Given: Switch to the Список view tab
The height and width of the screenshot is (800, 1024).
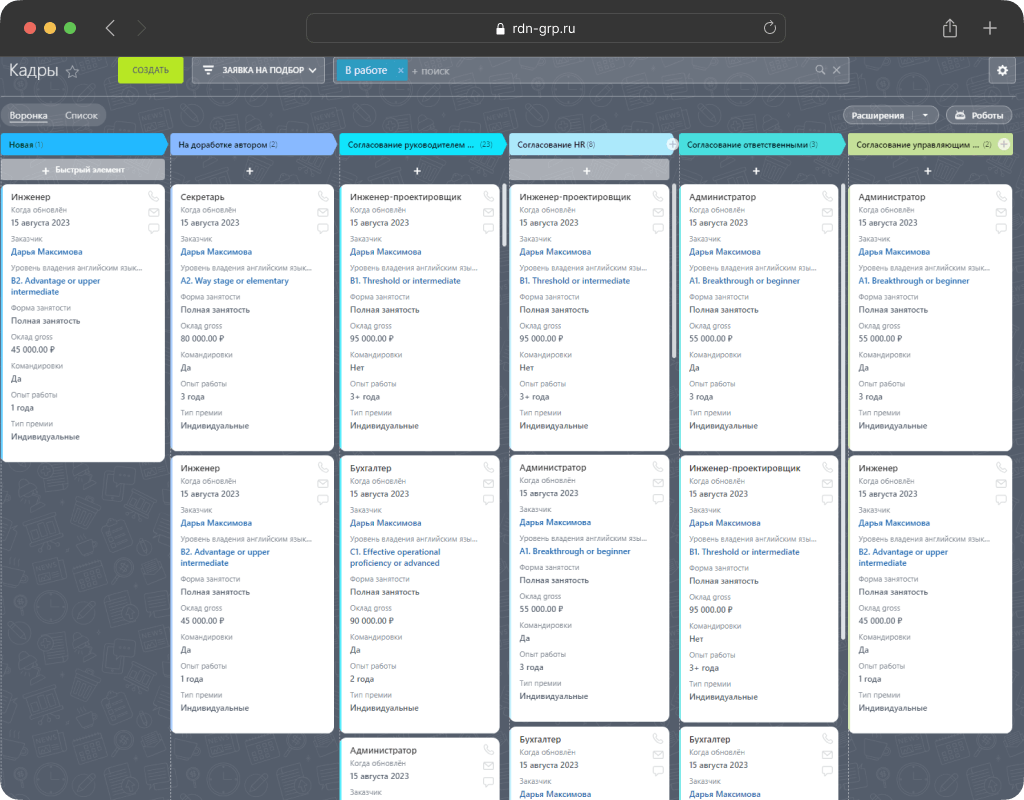Looking at the screenshot, I should [x=81, y=116].
